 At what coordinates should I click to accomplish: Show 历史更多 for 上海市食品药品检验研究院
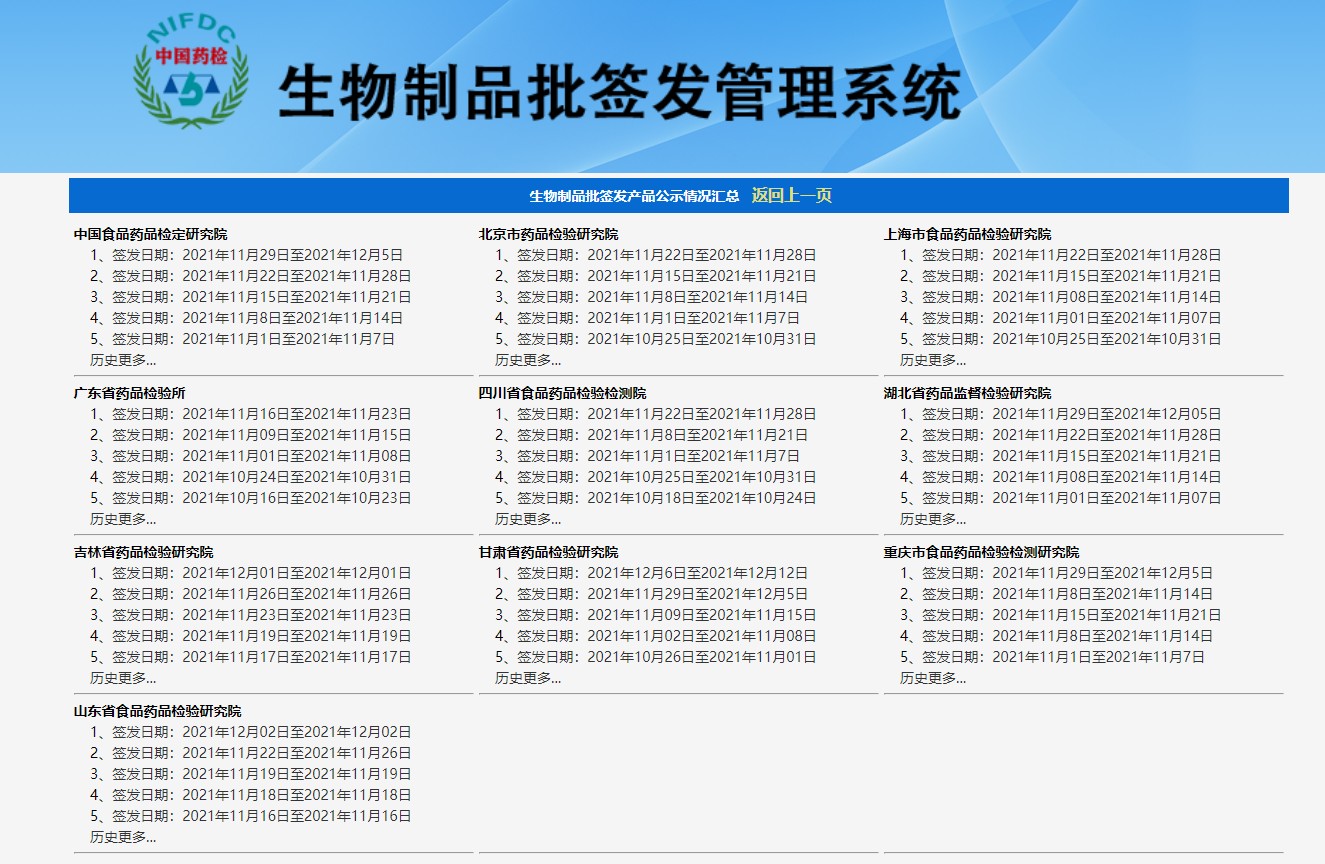pos(933,360)
